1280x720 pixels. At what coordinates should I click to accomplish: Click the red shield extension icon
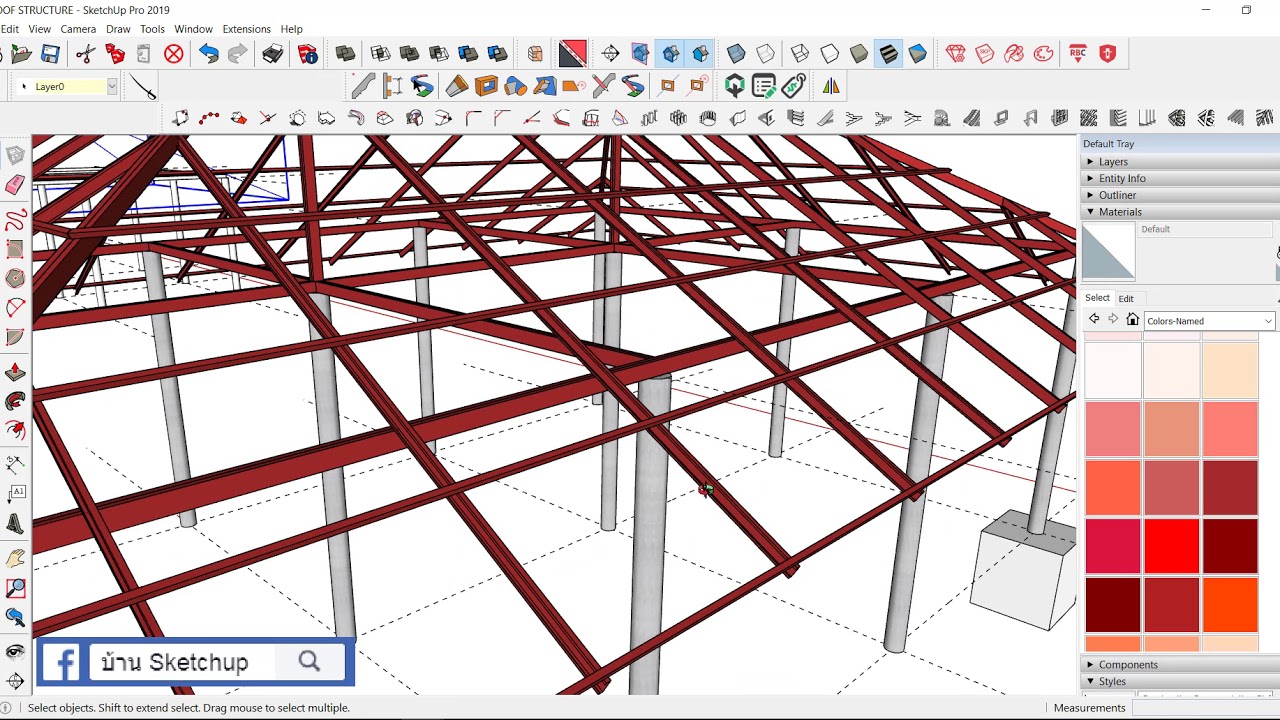click(x=1107, y=54)
